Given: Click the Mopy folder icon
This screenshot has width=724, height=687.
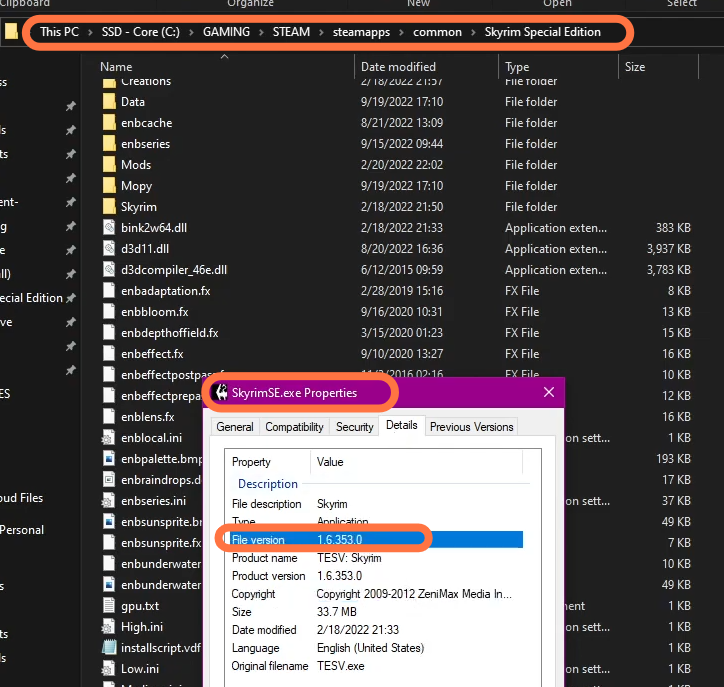Looking at the screenshot, I should pos(109,186).
